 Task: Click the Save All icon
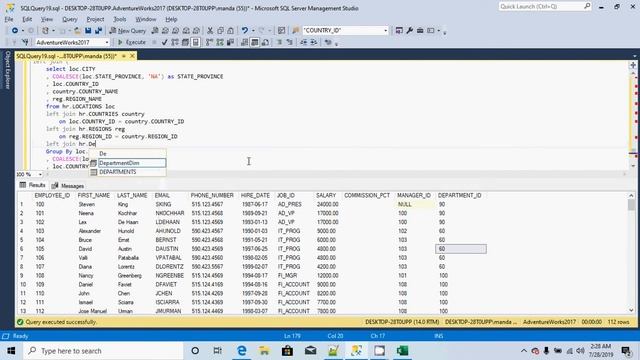(x=98, y=31)
